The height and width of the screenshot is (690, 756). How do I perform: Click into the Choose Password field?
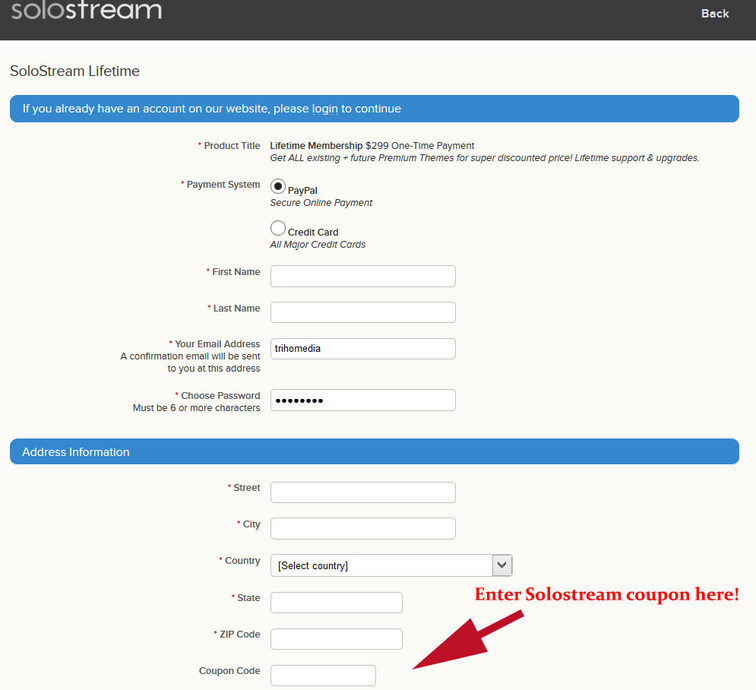[x=363, y=400]
